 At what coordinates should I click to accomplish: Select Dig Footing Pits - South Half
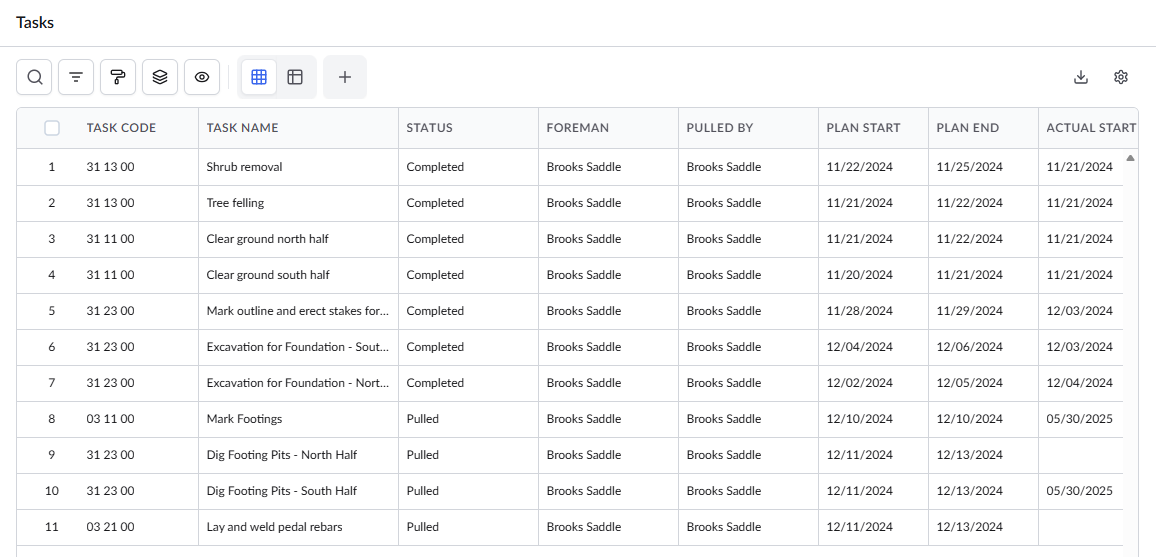tap(282, 491)
